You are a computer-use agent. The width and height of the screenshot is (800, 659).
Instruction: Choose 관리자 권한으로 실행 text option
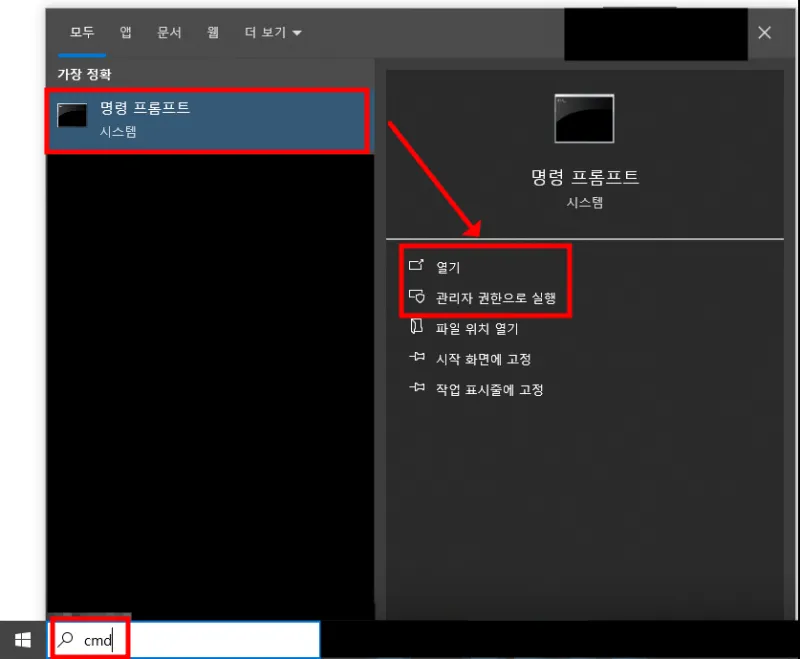click(494, 298)
